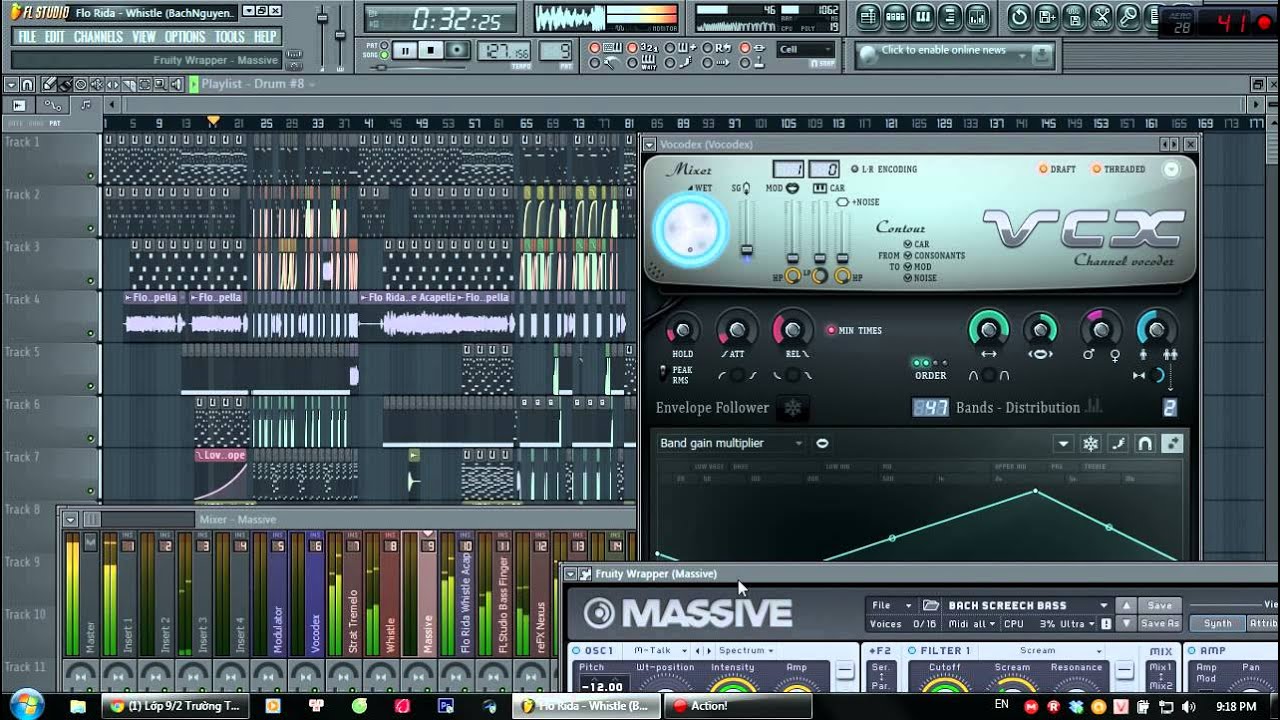Viewport: 1280px width, 720px height.
Task: Select the Mute tool in Playlist toolbar
Action: pyautogui.click(x=97, y=84)
